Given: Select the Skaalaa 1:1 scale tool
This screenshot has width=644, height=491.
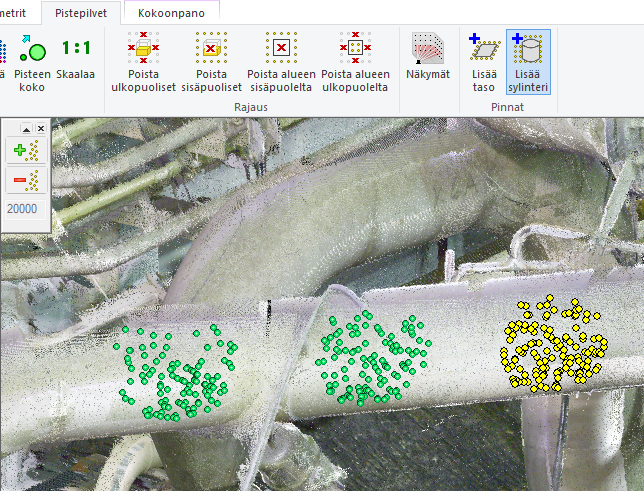Looking at the screenshot, I should (76, 60).
